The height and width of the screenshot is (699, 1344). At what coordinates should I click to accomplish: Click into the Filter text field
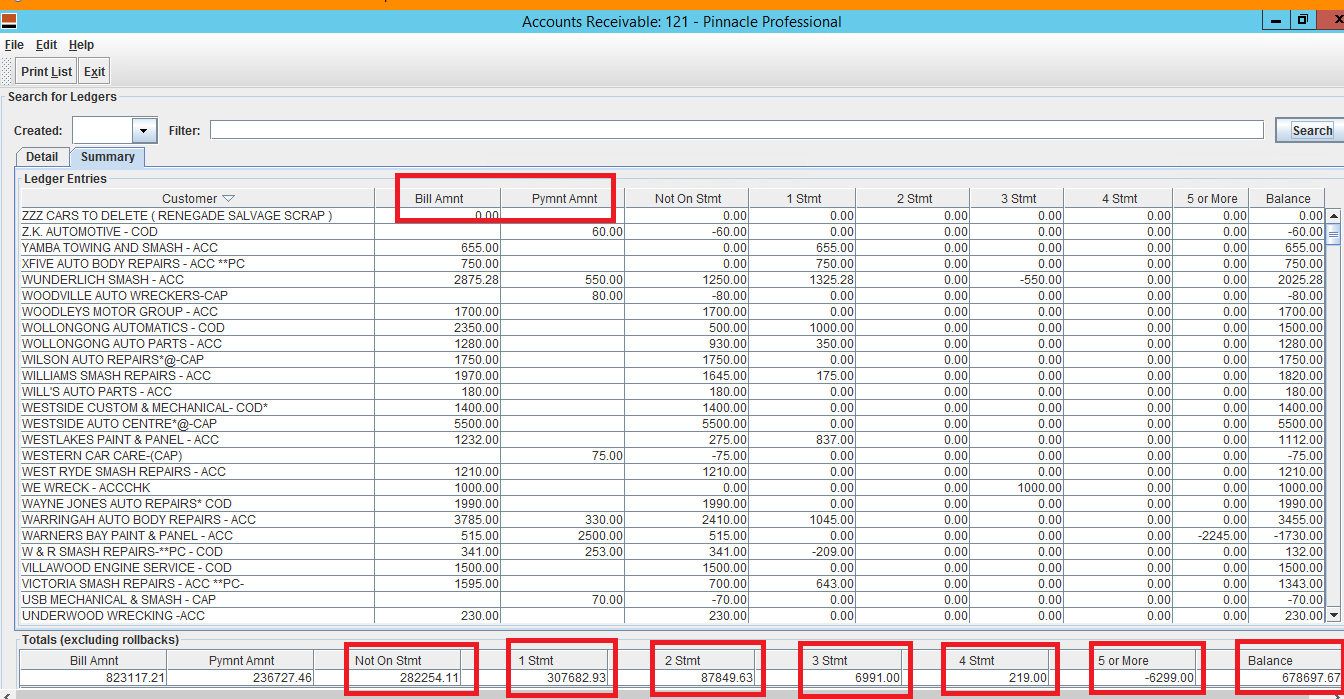(x=735, y=131)
